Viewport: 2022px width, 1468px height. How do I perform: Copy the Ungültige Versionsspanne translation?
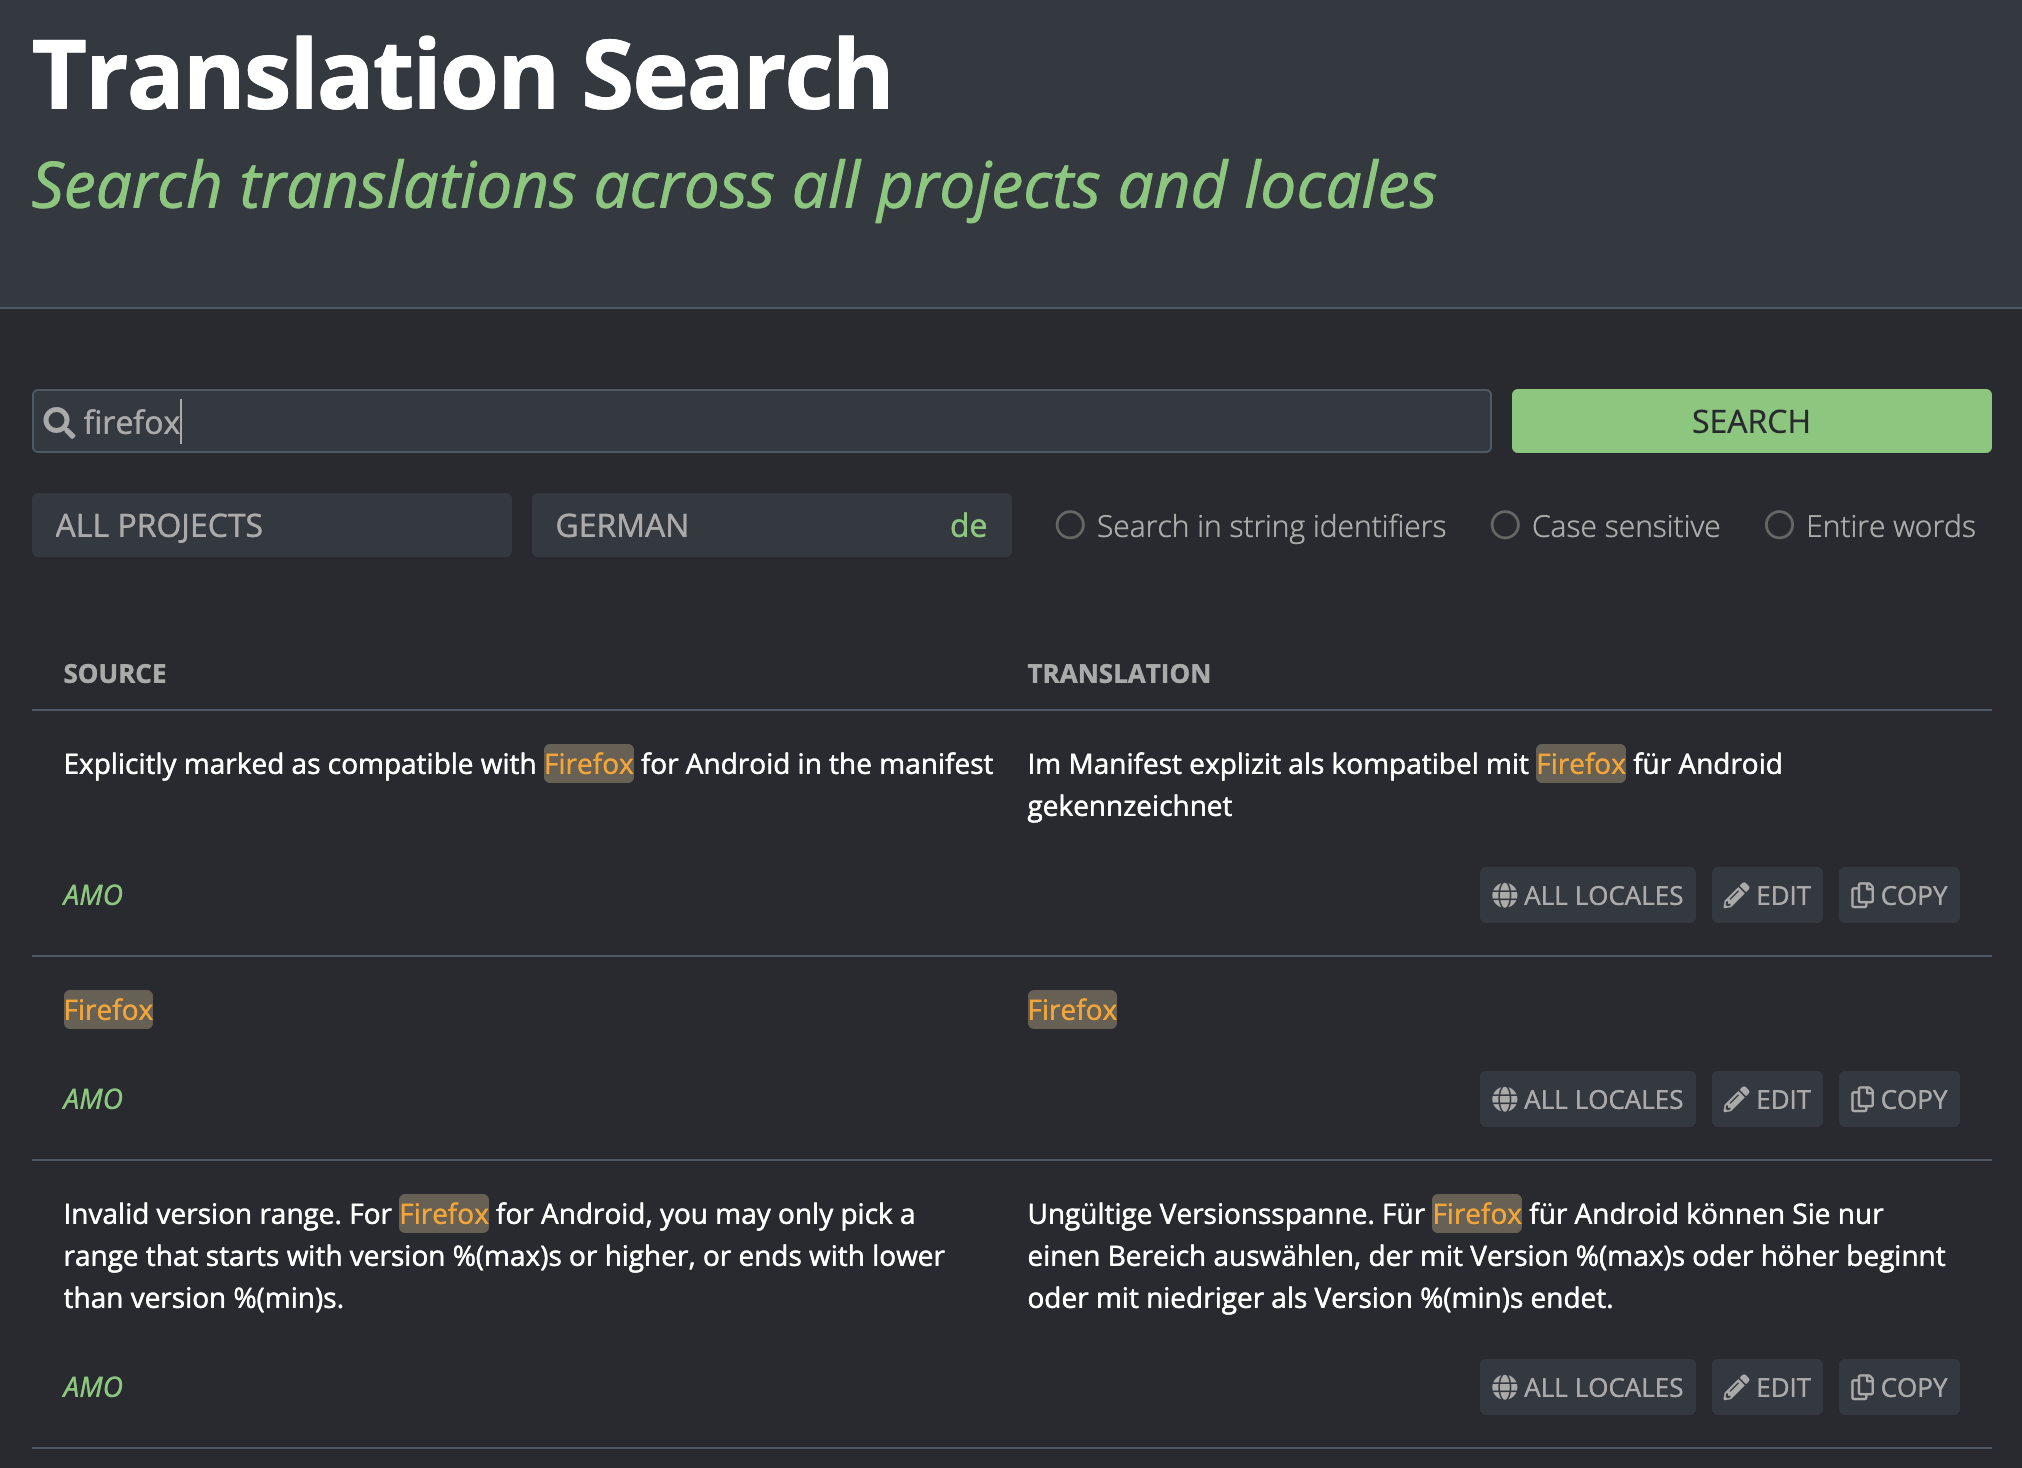[x=1898, y=1388]
